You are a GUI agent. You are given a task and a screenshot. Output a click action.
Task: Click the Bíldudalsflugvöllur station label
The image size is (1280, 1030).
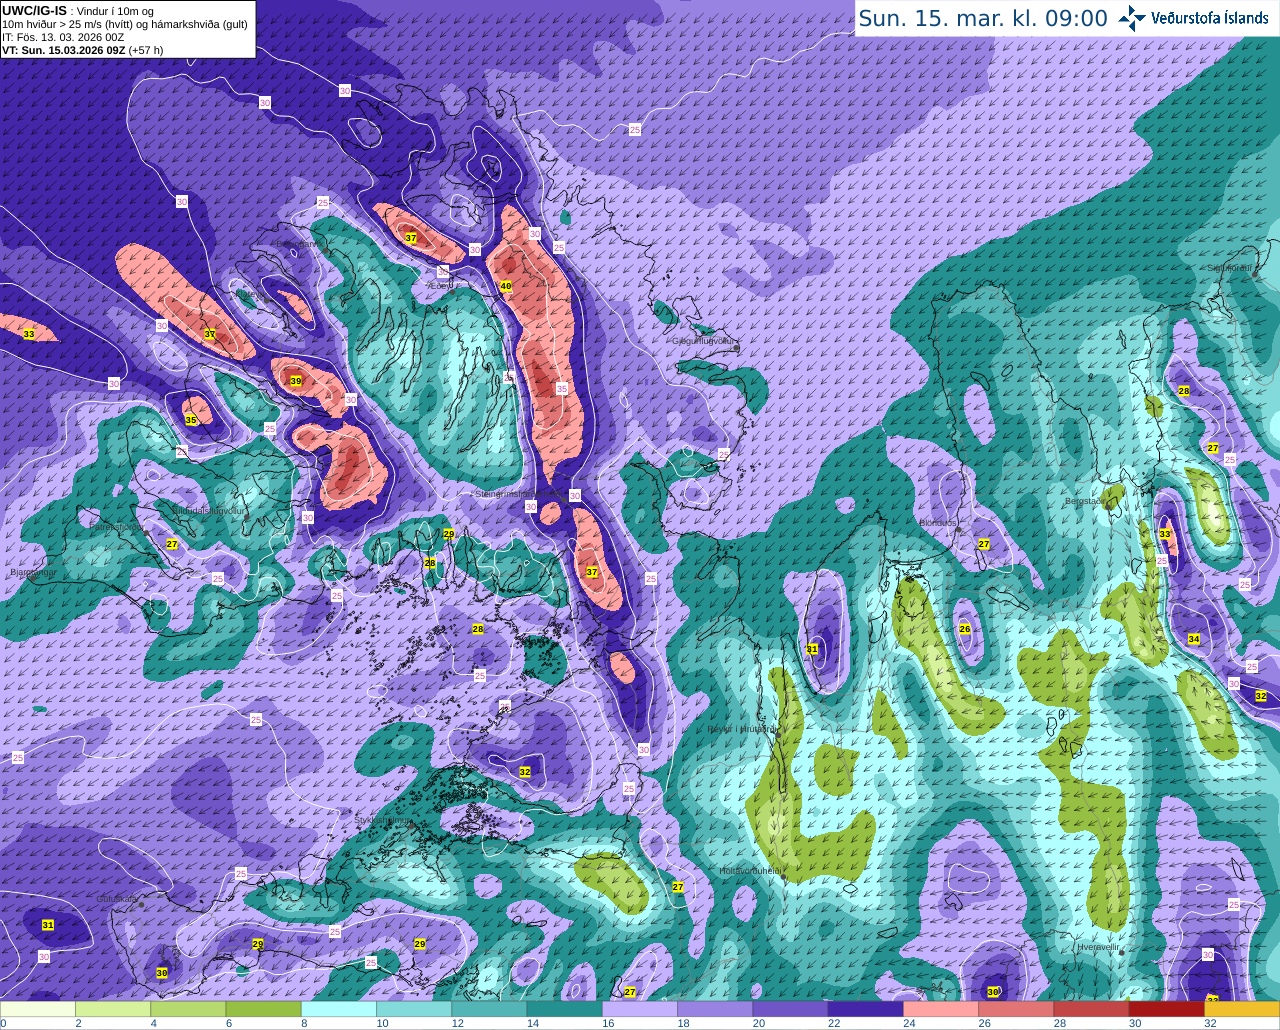pos(209,510)
